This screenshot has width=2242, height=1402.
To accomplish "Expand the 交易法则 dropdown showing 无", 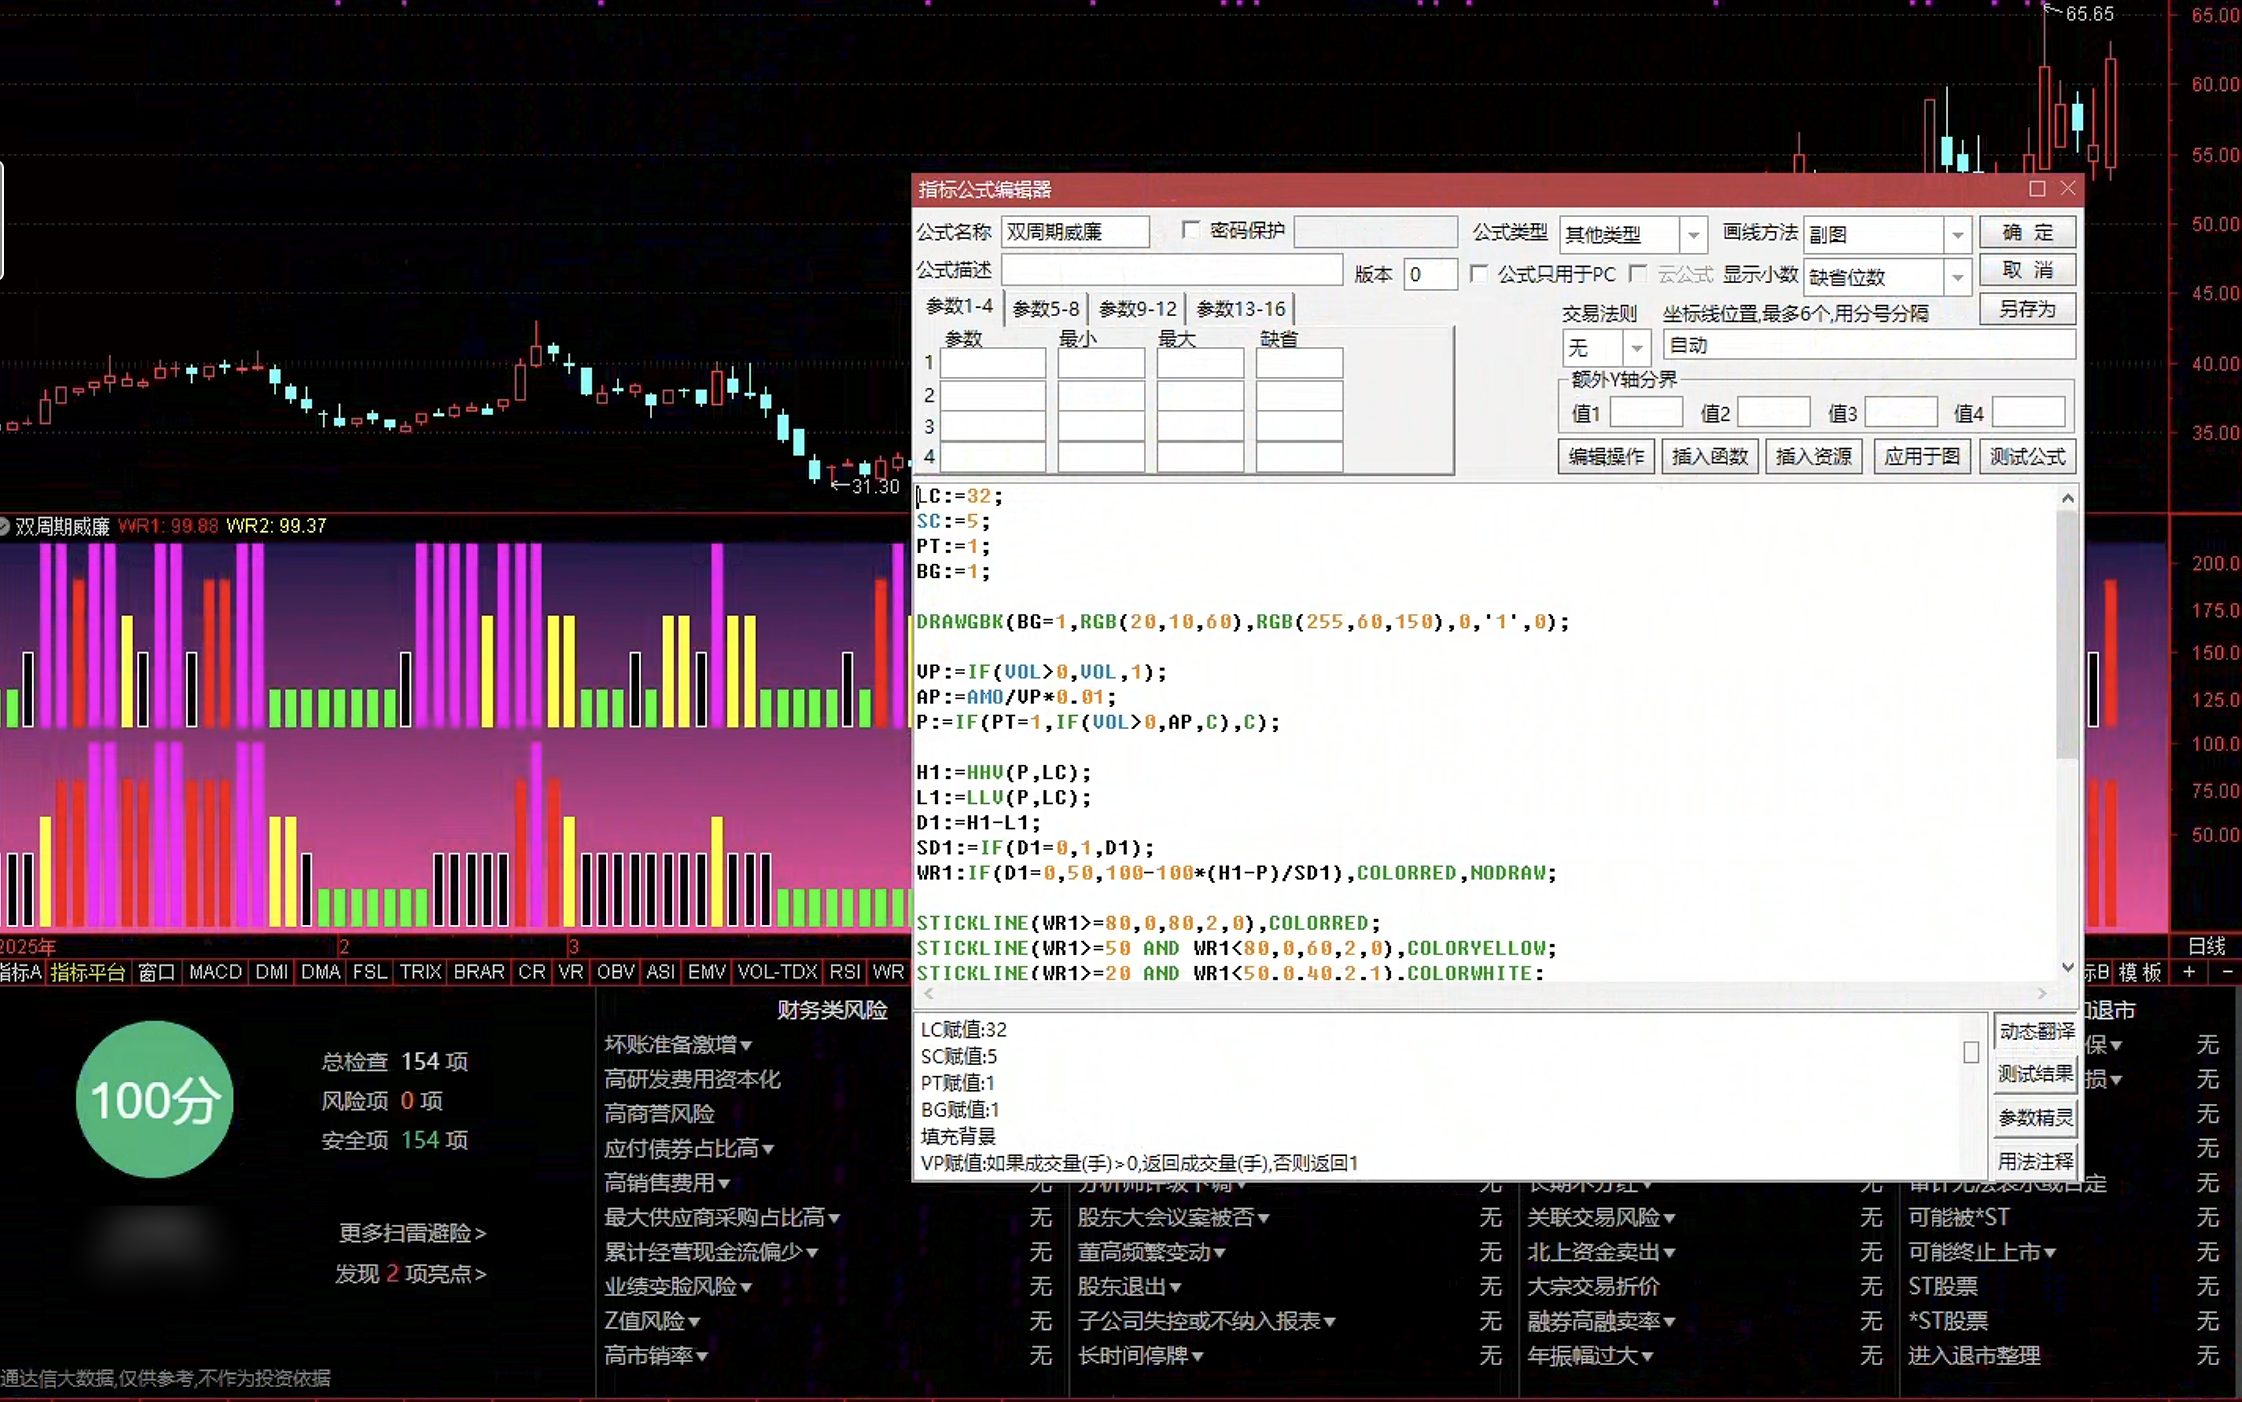I will (x=1637, y=347).
